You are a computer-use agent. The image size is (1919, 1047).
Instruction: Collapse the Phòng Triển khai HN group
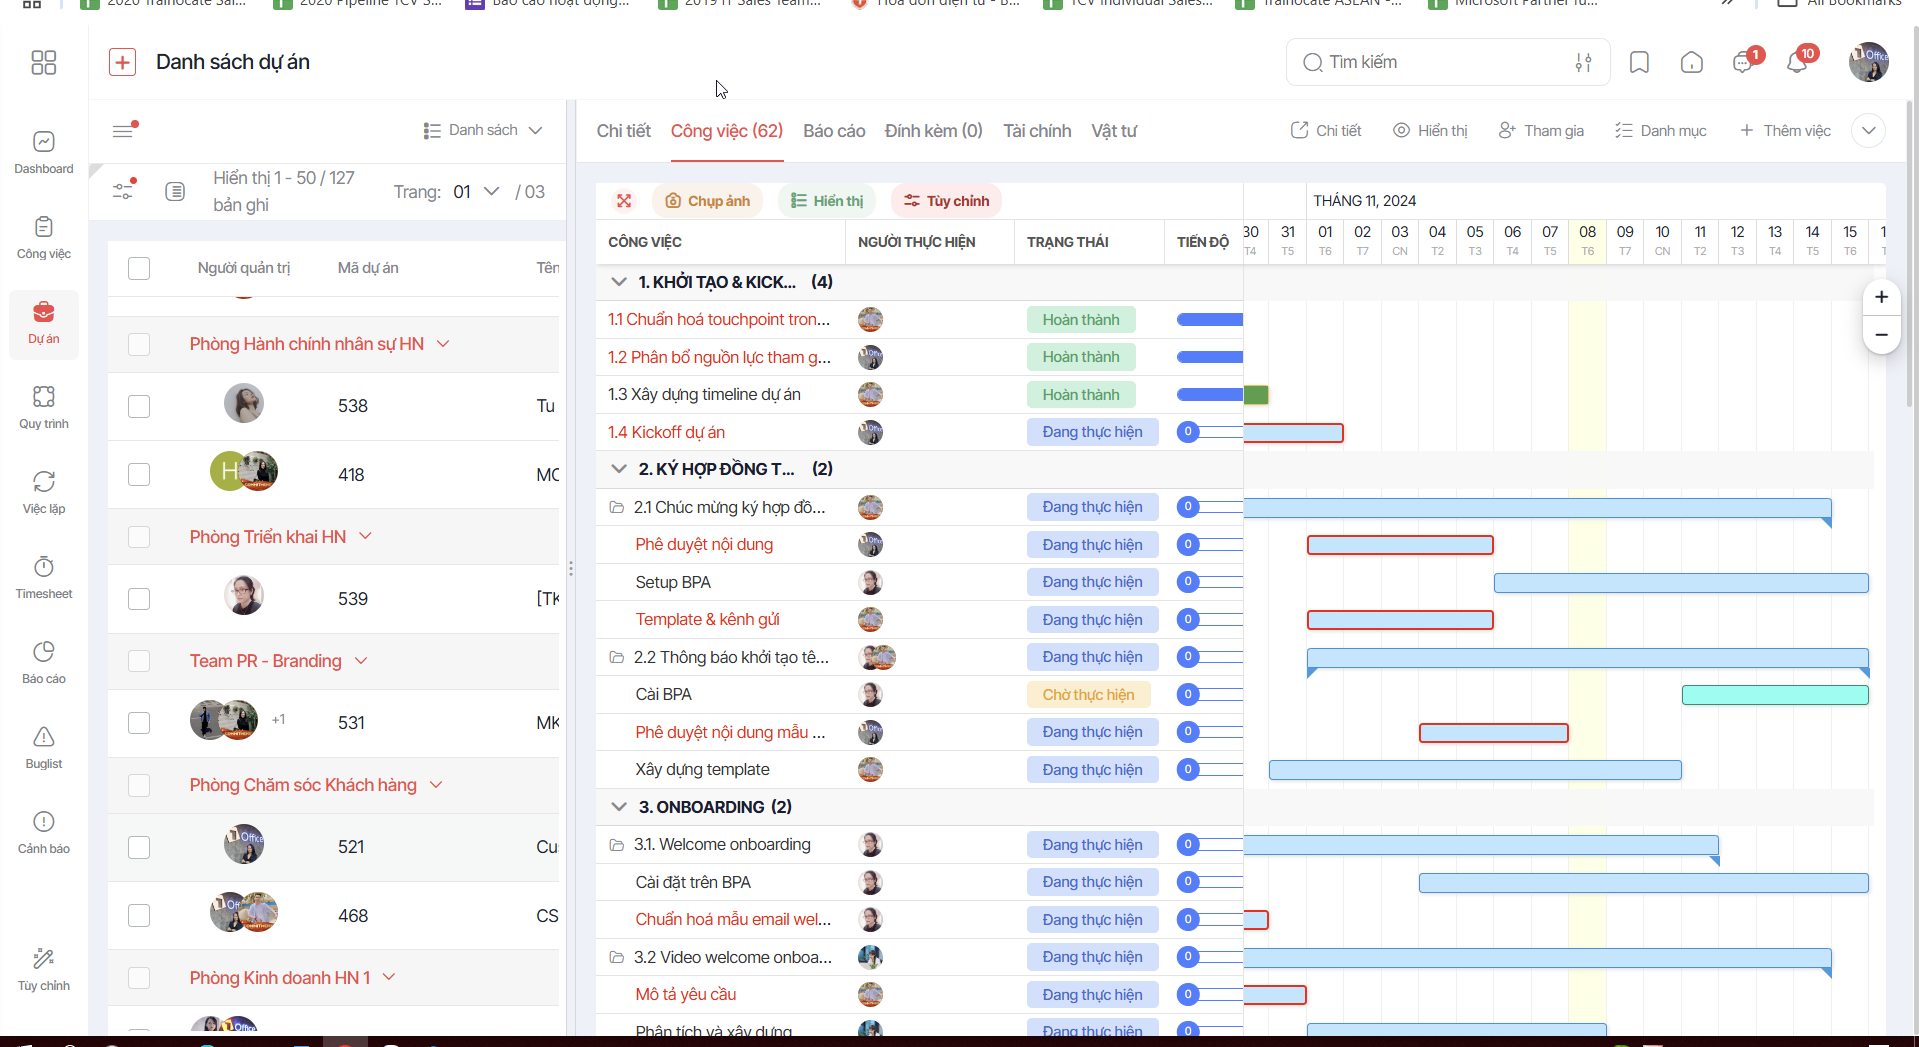[366, 536]
